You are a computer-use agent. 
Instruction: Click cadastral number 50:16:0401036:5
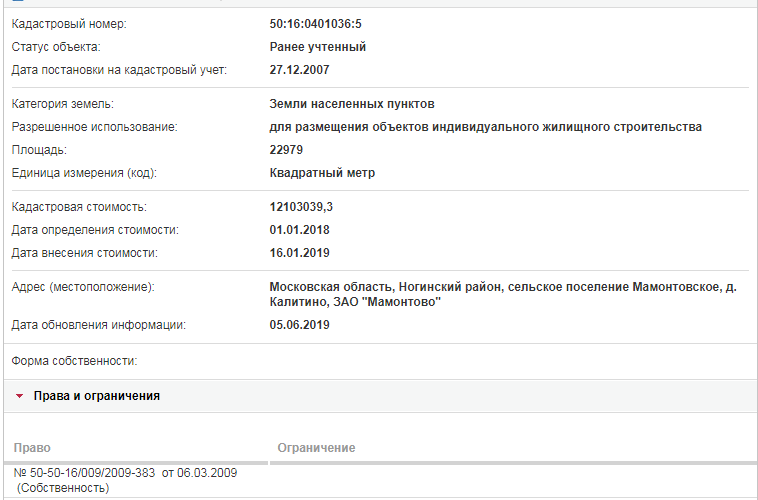point(316,24)
